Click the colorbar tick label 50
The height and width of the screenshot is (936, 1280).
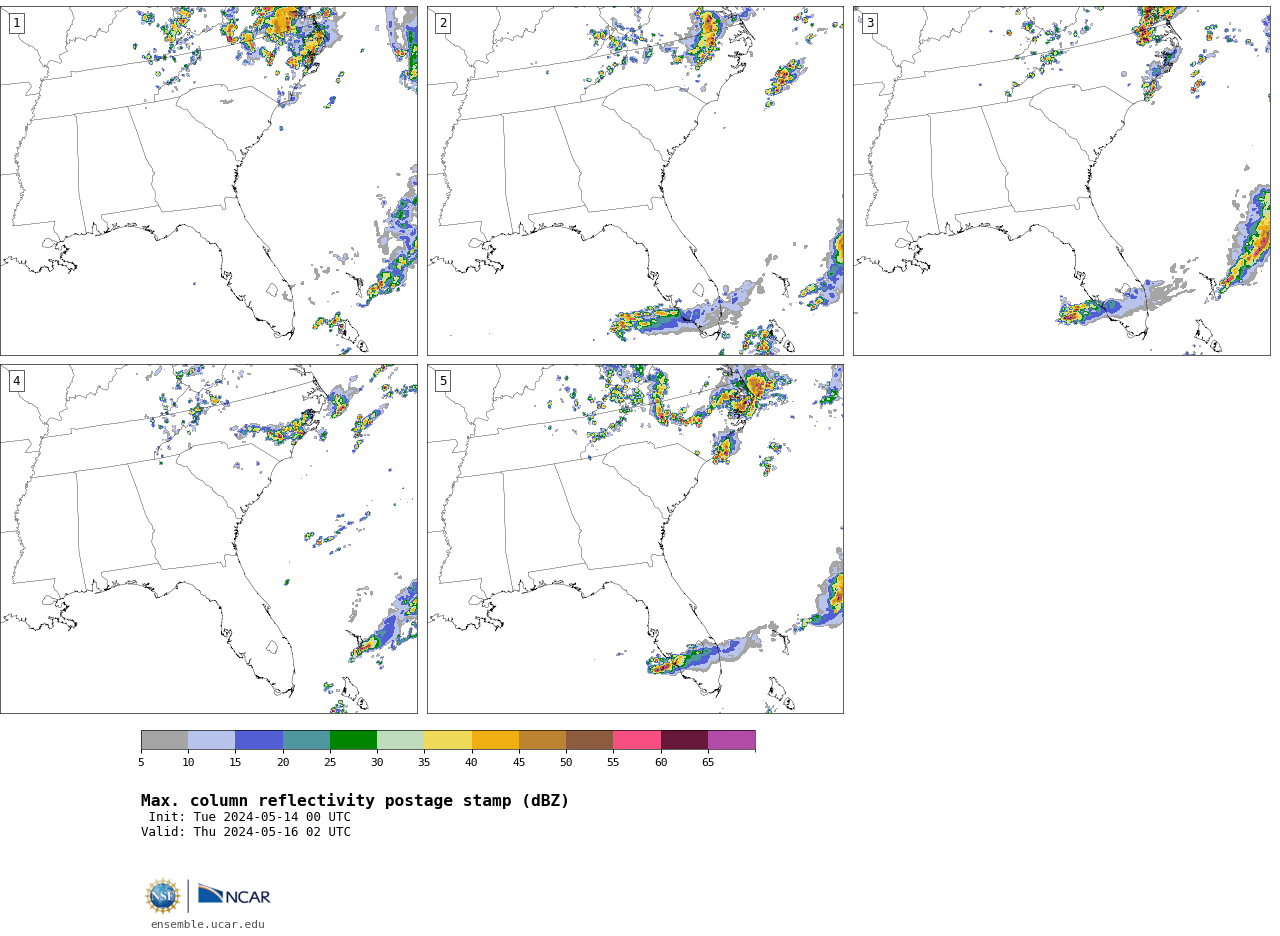566,763
